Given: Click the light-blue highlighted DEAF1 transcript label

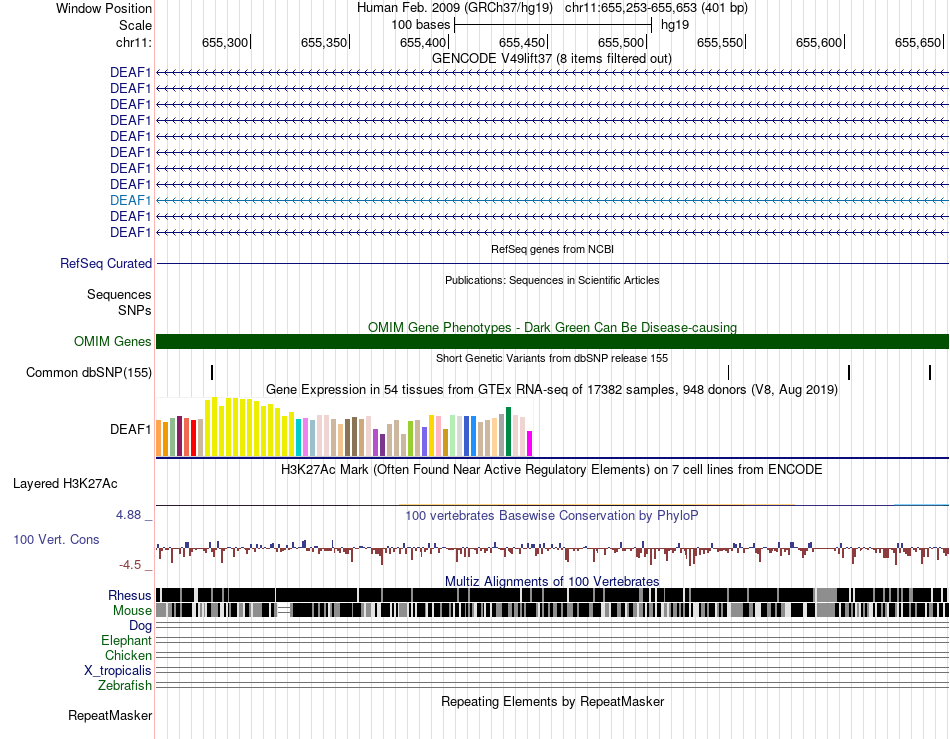Looking at the screenshot, I should pyautogui.click(x=130, y=200).
